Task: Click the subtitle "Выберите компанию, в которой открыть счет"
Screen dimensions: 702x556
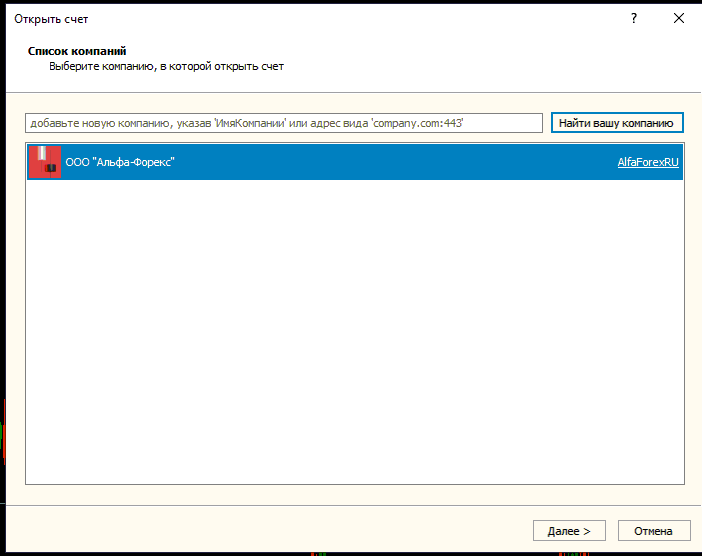Action: click(x=166, y=66)
